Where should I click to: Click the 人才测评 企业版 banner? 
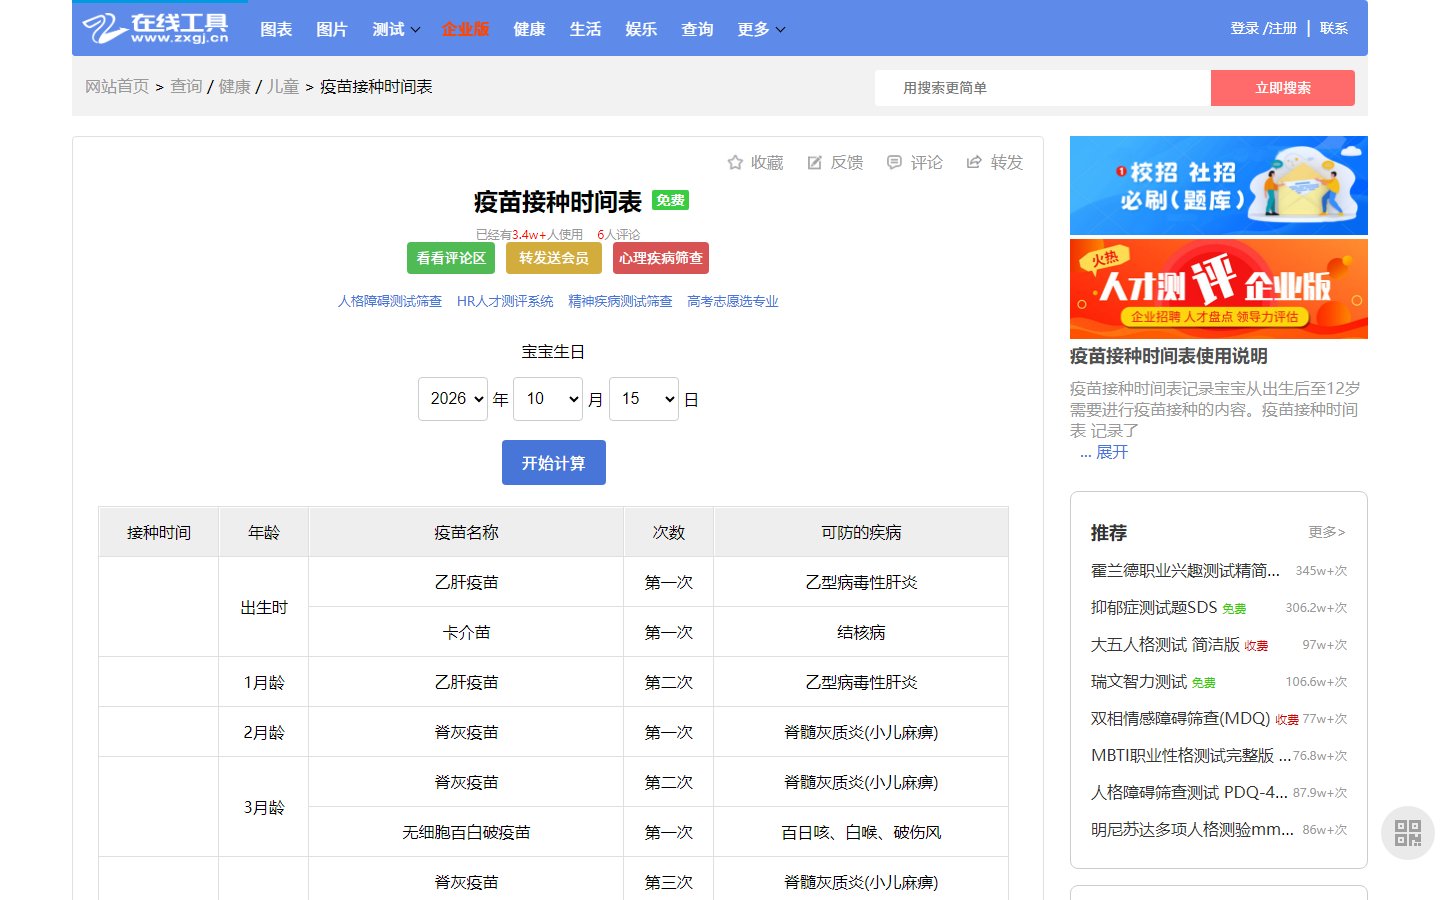[1219, 289]
